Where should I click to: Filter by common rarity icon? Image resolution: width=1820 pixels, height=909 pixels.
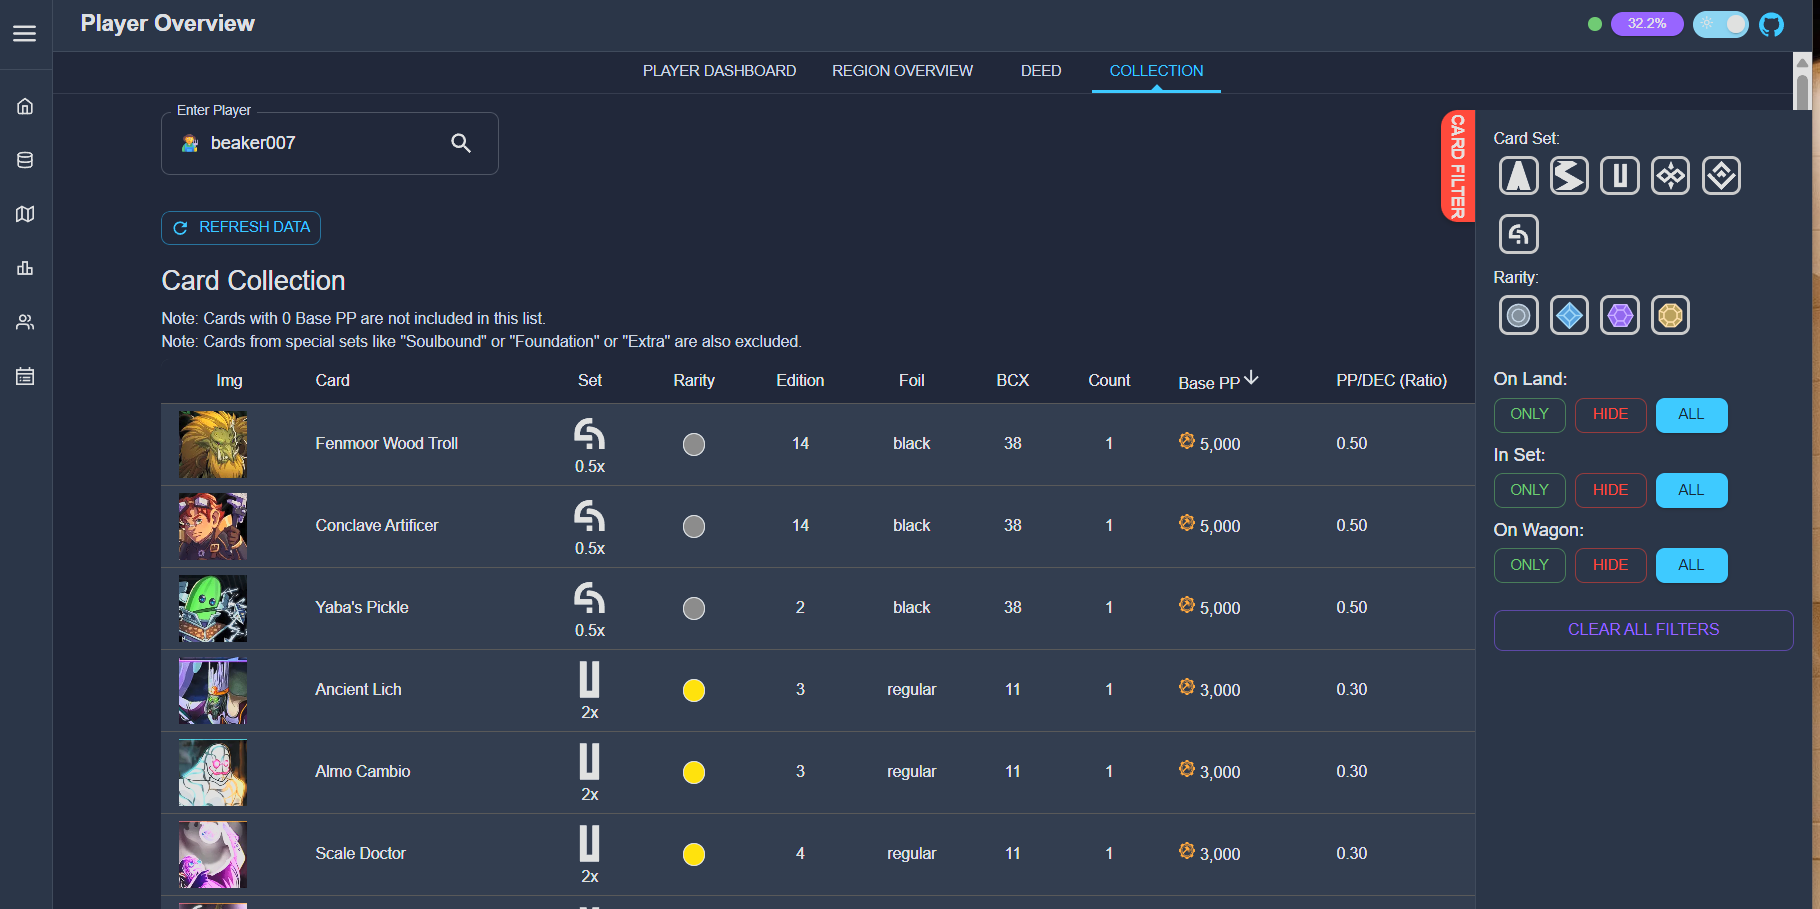click(x=1518, y=316)
